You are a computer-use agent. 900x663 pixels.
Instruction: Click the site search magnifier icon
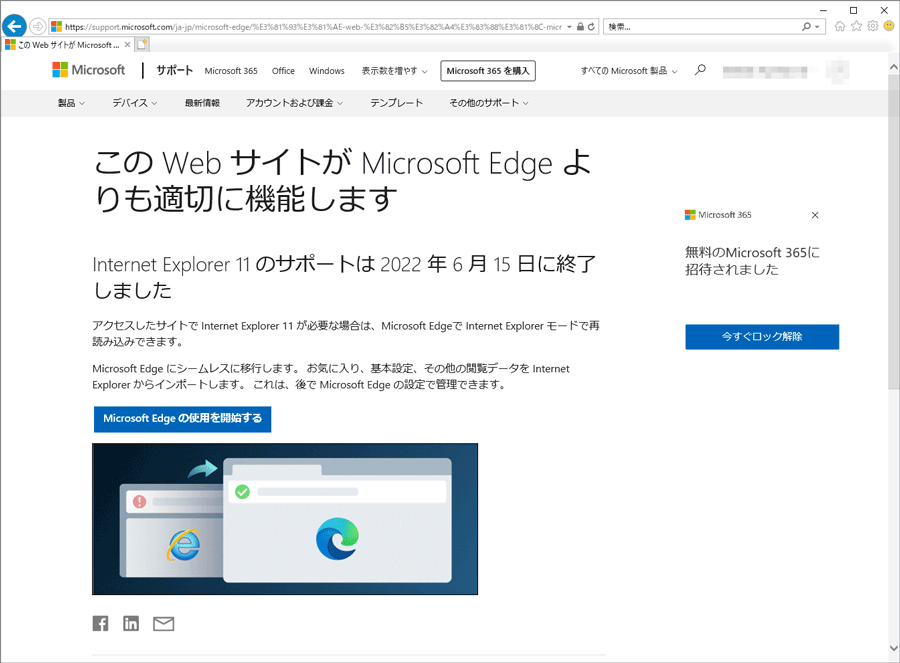700,70
